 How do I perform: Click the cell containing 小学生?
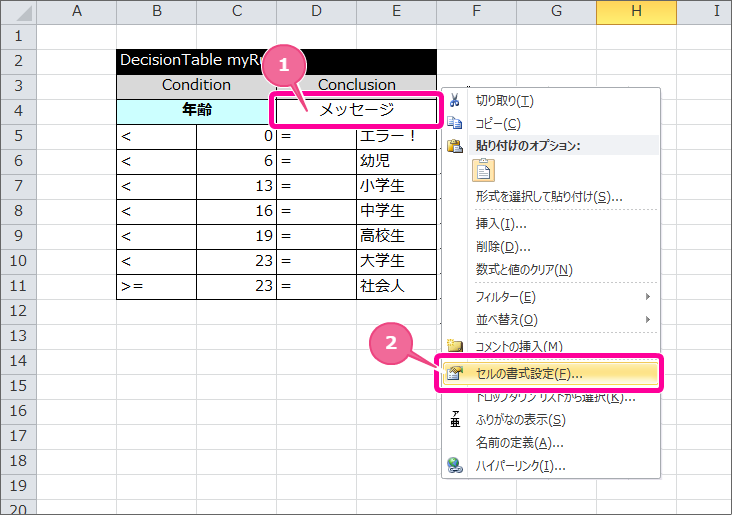click(396, 186)
